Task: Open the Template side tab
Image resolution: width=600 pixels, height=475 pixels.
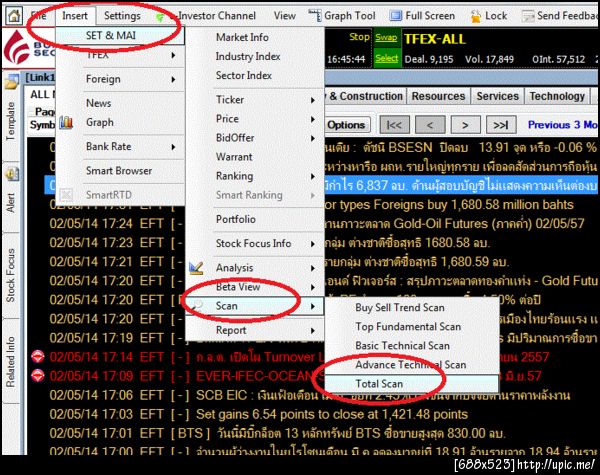Action: (10, 121)
